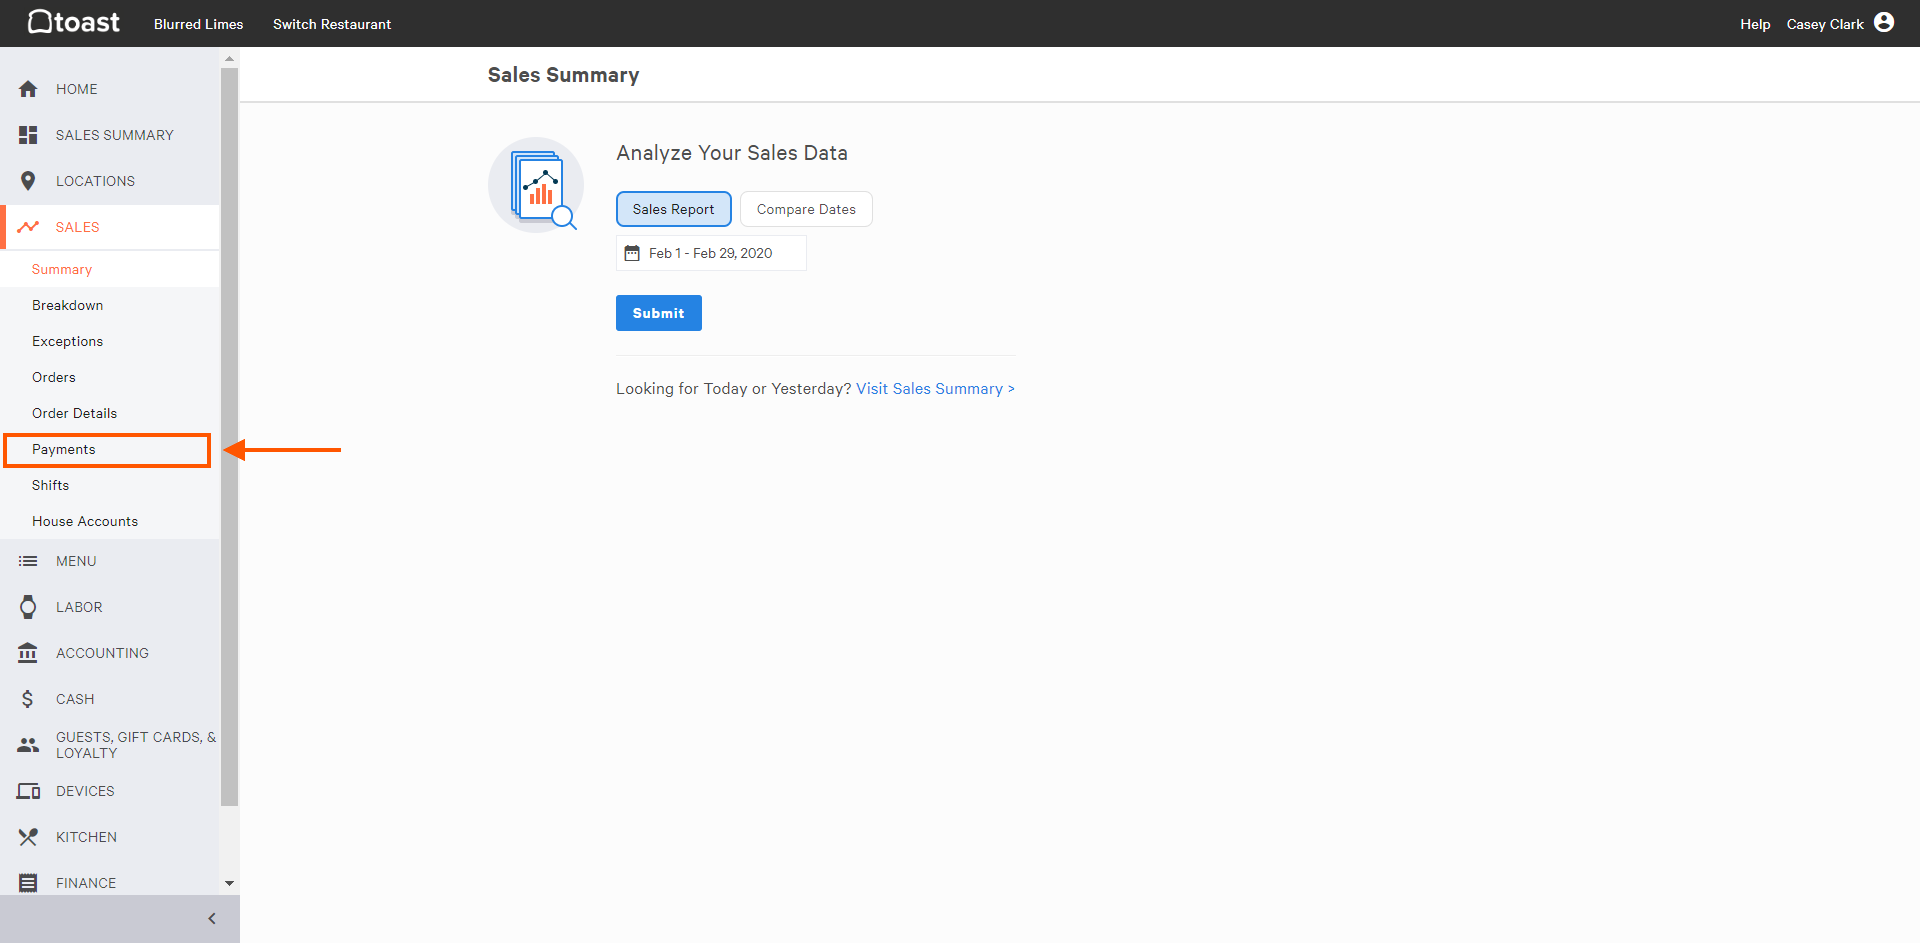The width and height of the screenshot is (1920, 943).
Task: Switch to the Breakdown sales view
Action: pos(67,305)
